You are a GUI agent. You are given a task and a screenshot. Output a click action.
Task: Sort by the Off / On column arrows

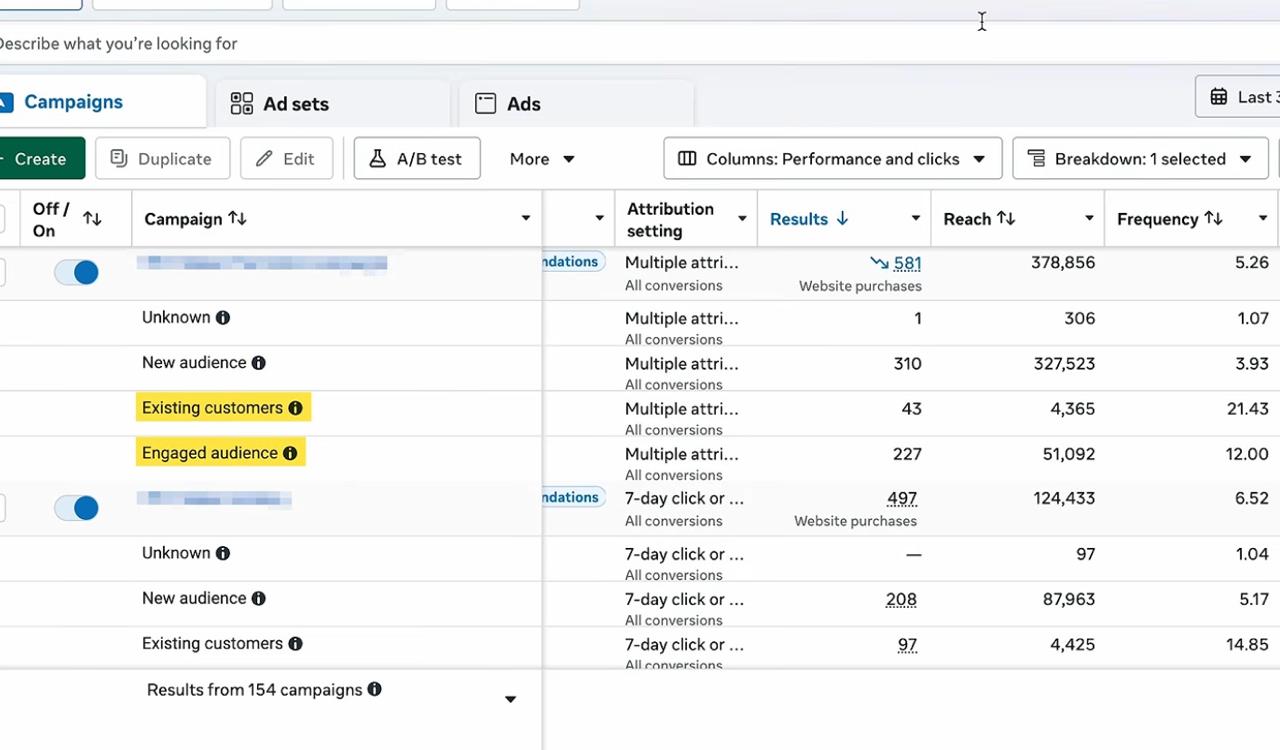pyautogui.click(x=92, y=219)
